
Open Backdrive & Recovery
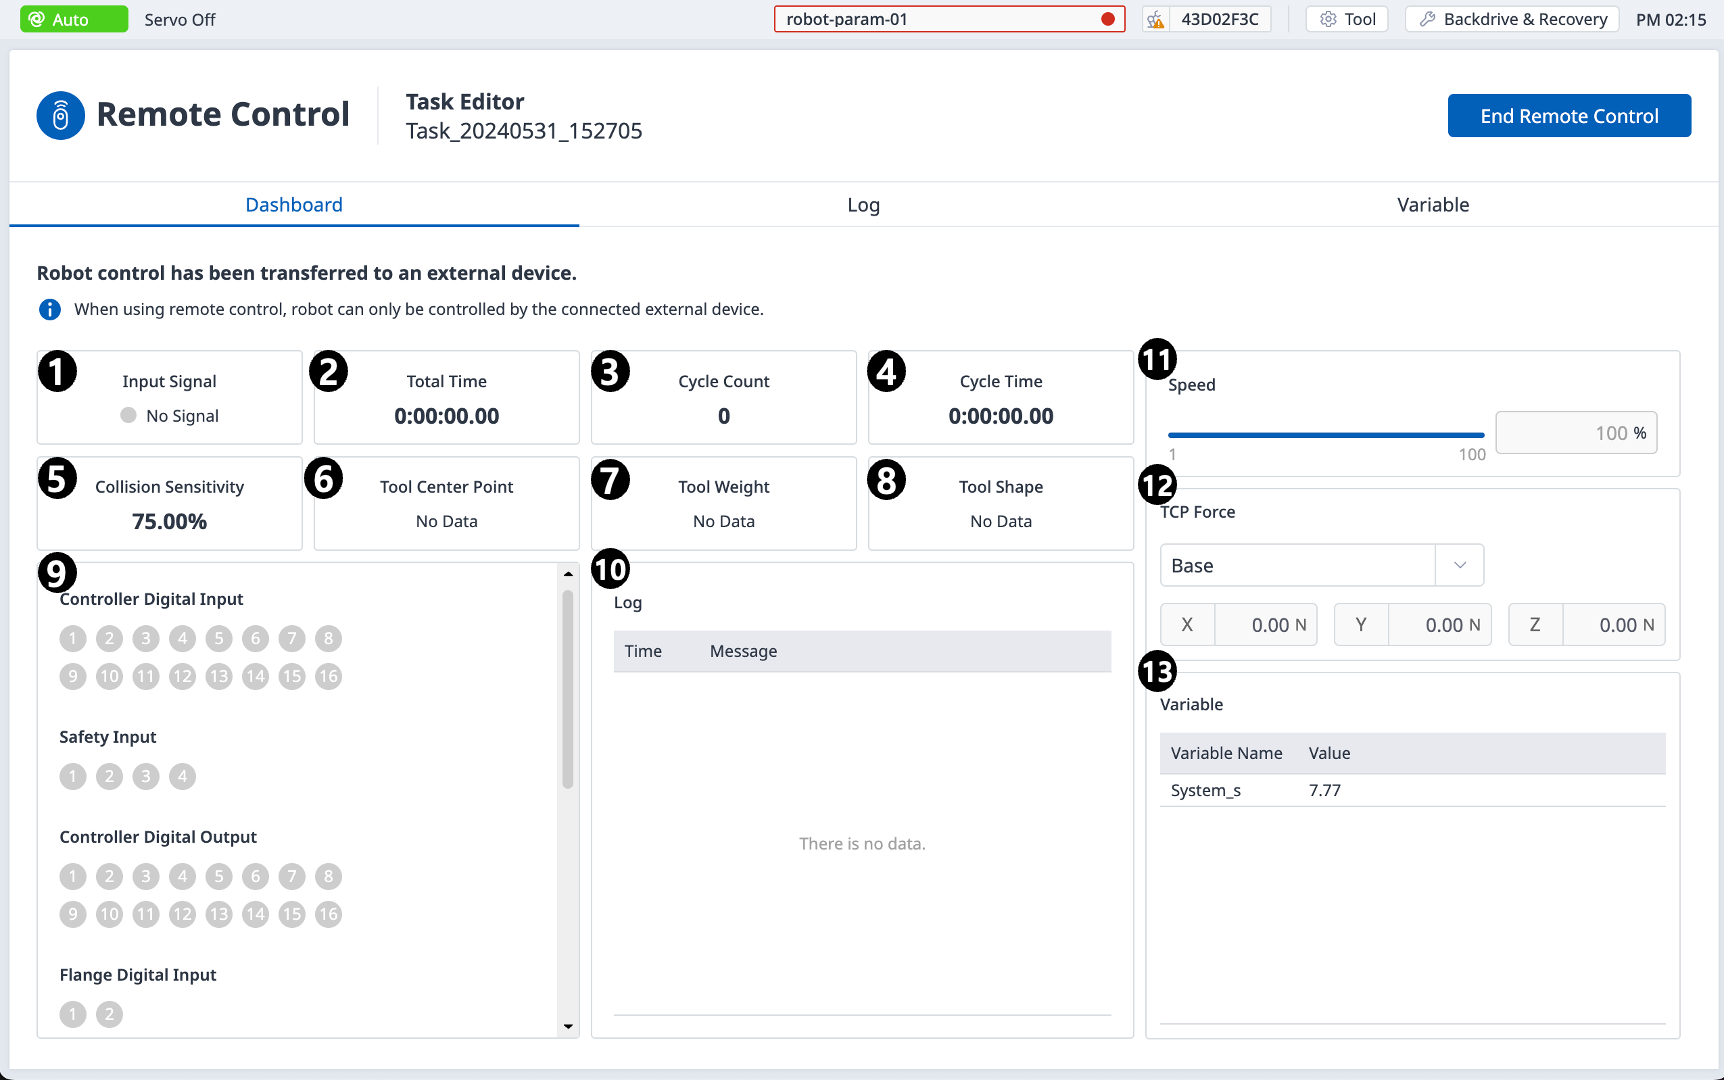tap(1512, 19)
